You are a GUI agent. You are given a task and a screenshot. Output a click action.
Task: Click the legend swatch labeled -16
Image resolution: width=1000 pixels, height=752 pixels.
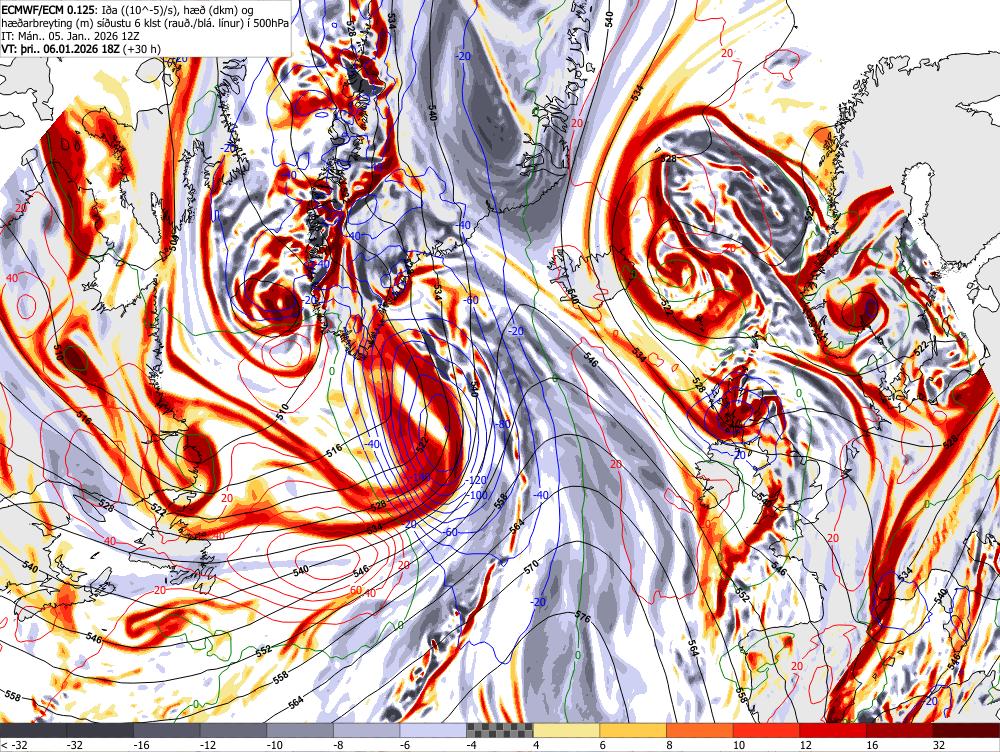tap(166, 730)
